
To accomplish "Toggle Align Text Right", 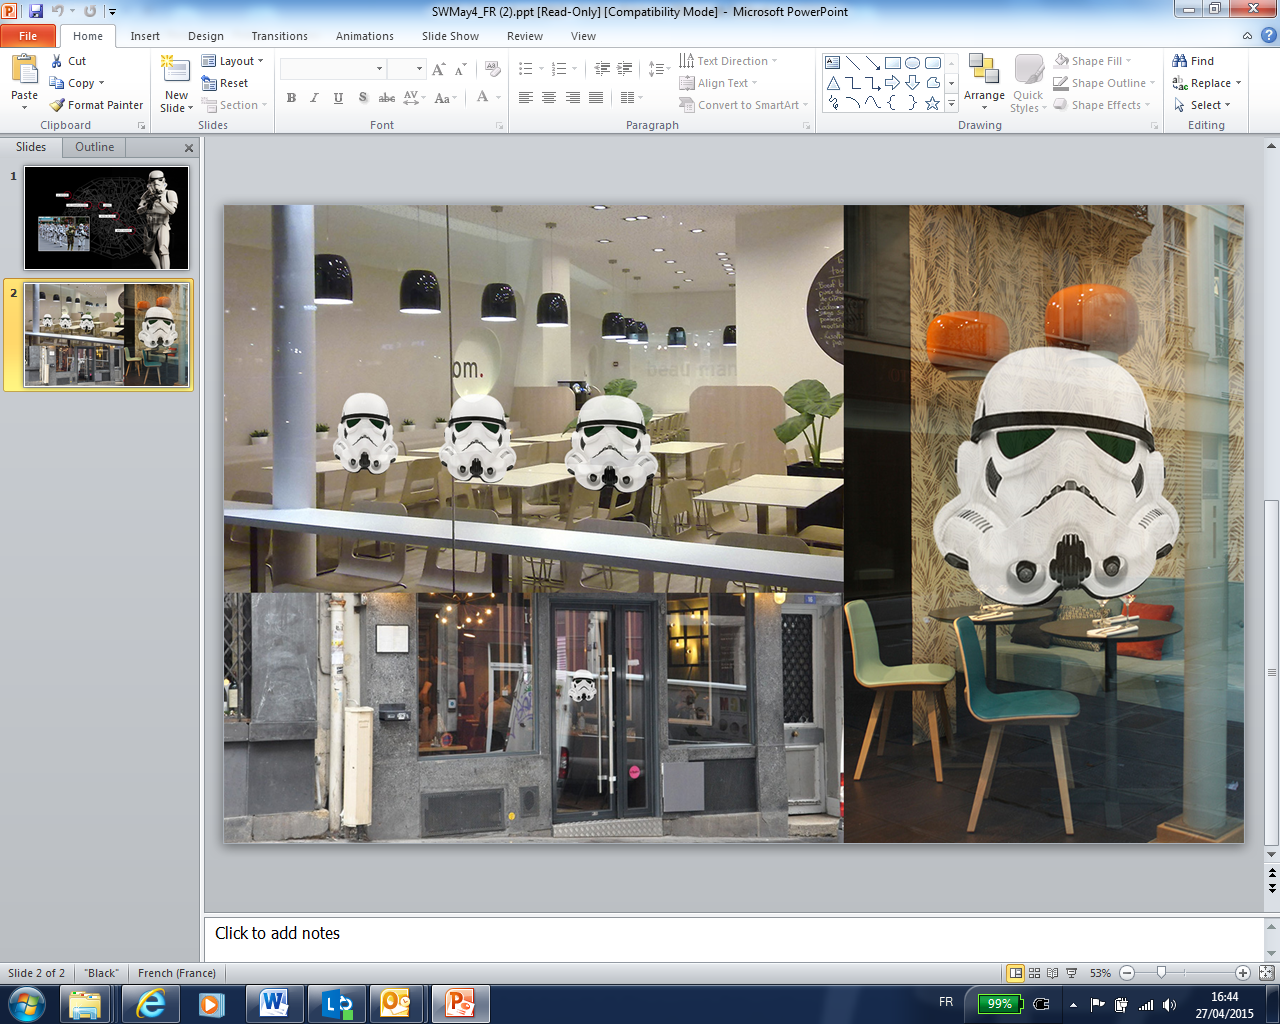I will click(x=573, y=97).
